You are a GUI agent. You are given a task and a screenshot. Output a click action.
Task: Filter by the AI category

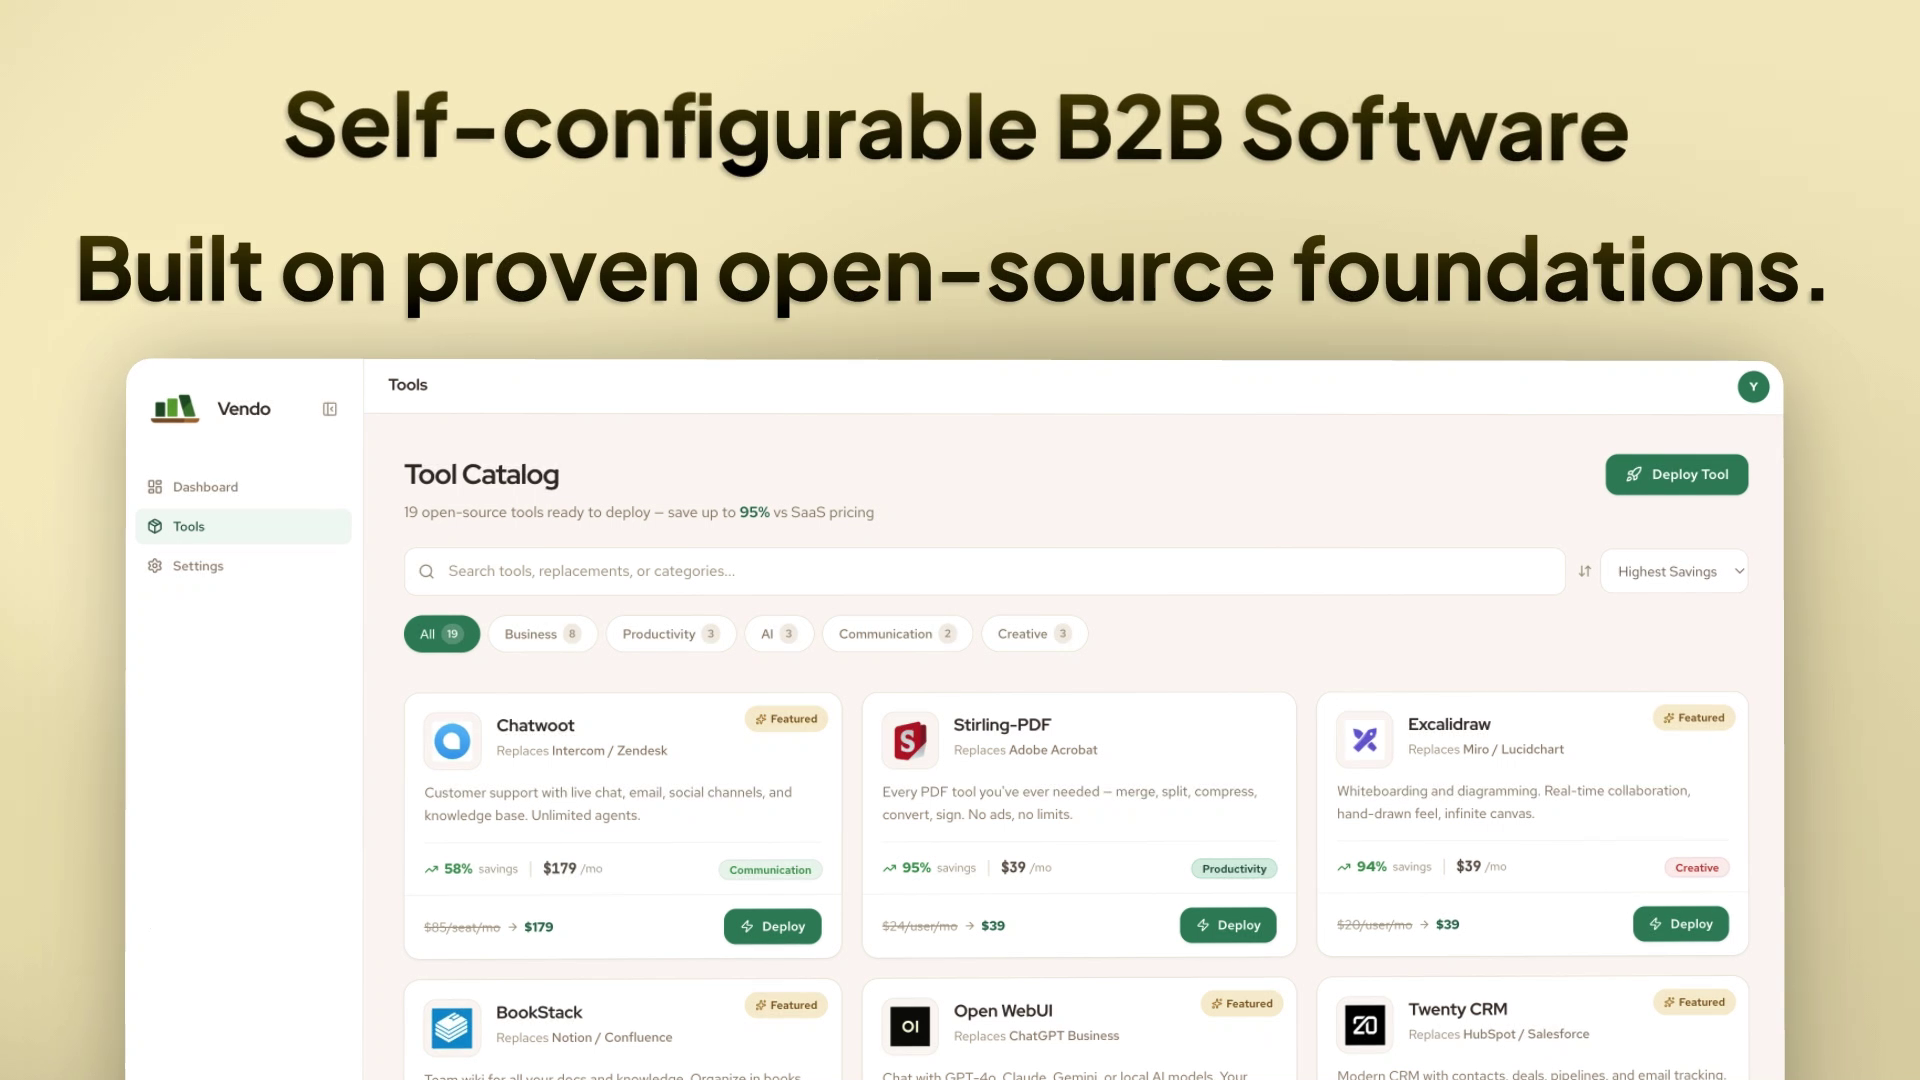pyautogui.click(x=778, y=634)
